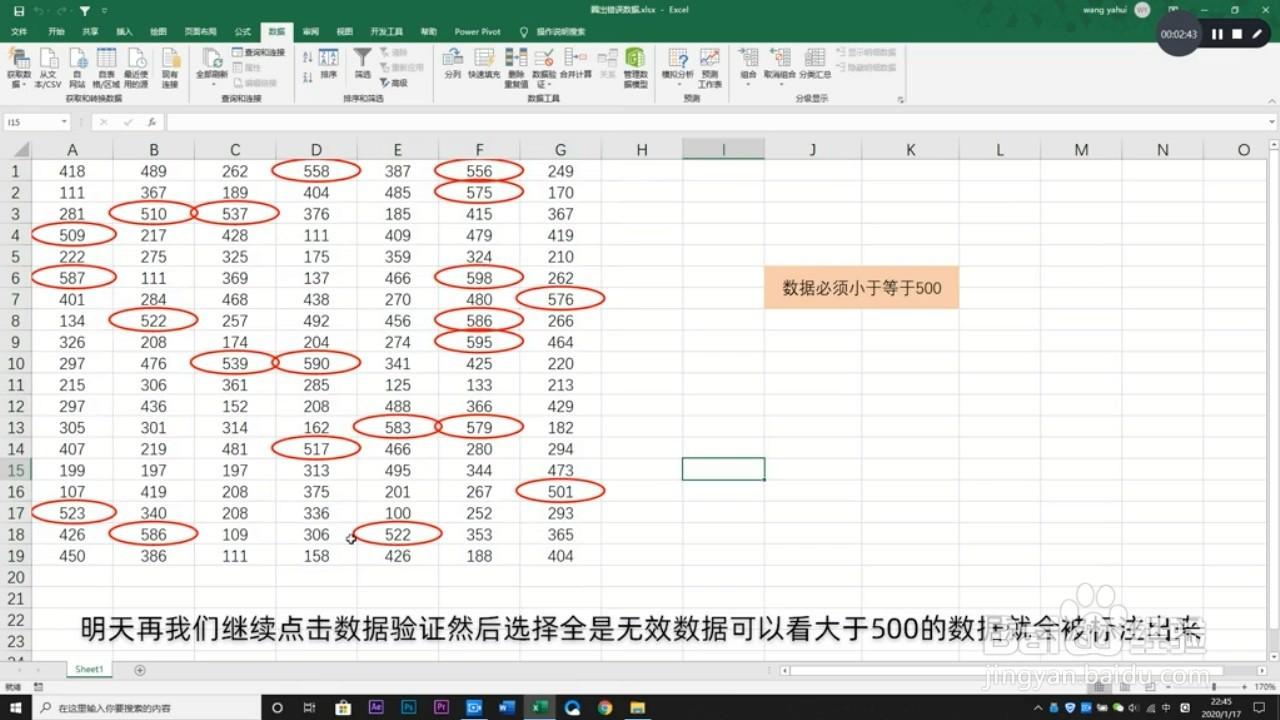Add a new worksheet with the plus button
1280x720 pixels.
point(139,669)
